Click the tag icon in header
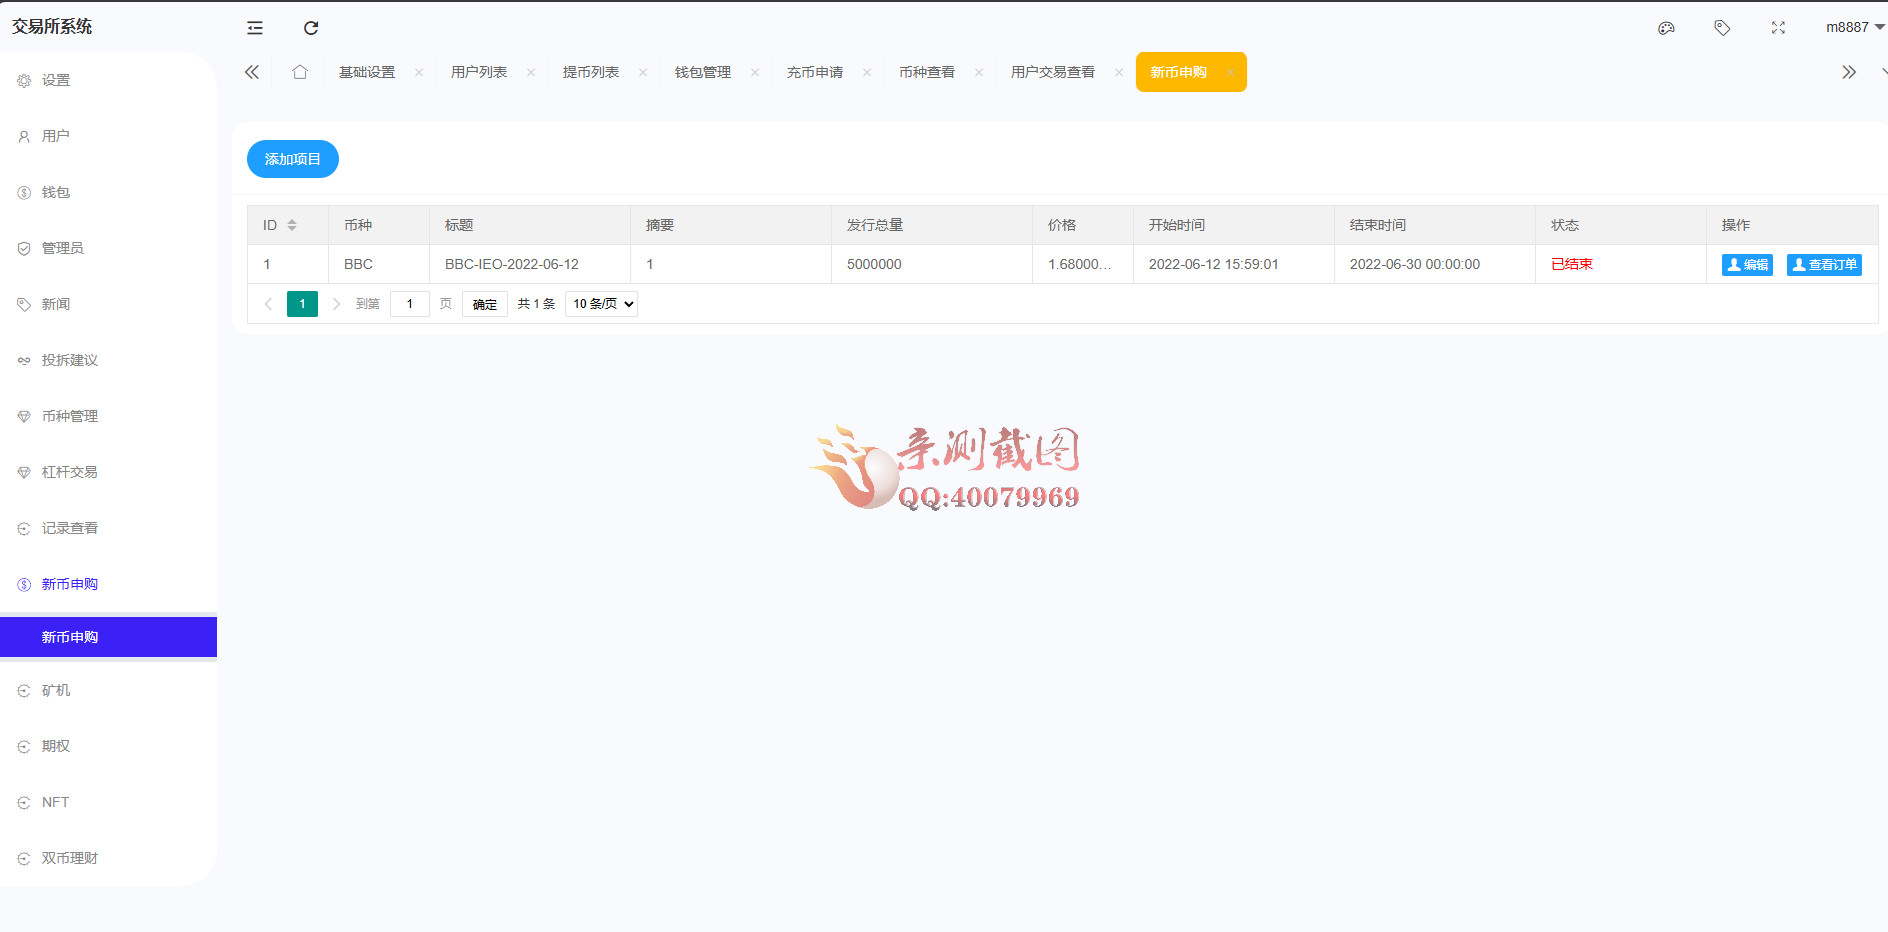 coord(1722,28)
